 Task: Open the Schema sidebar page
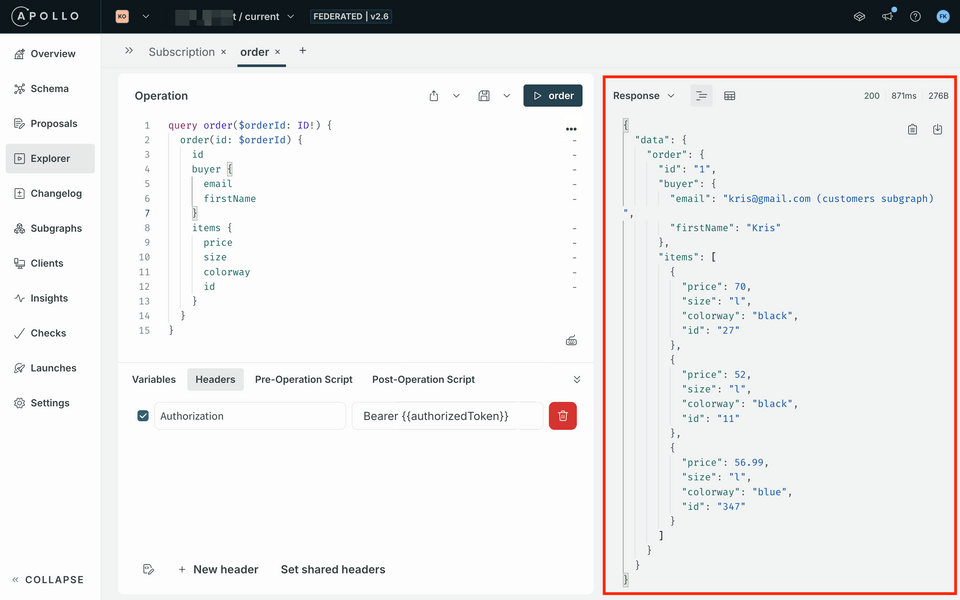pyautogui.click(x=50, y=89)
